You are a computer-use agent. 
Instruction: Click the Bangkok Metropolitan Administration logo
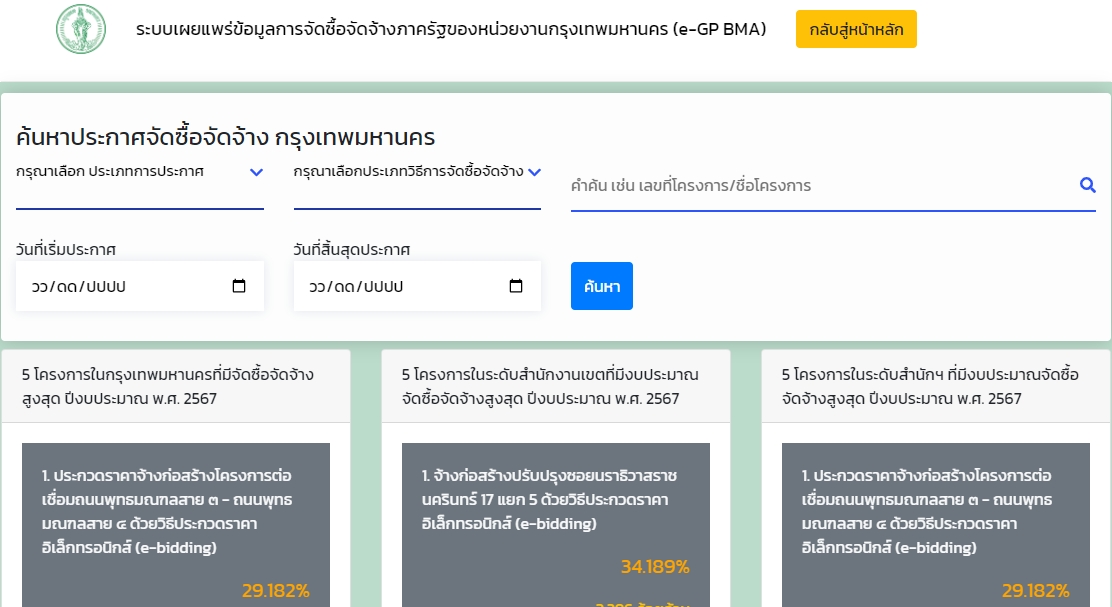pos(80,30)
